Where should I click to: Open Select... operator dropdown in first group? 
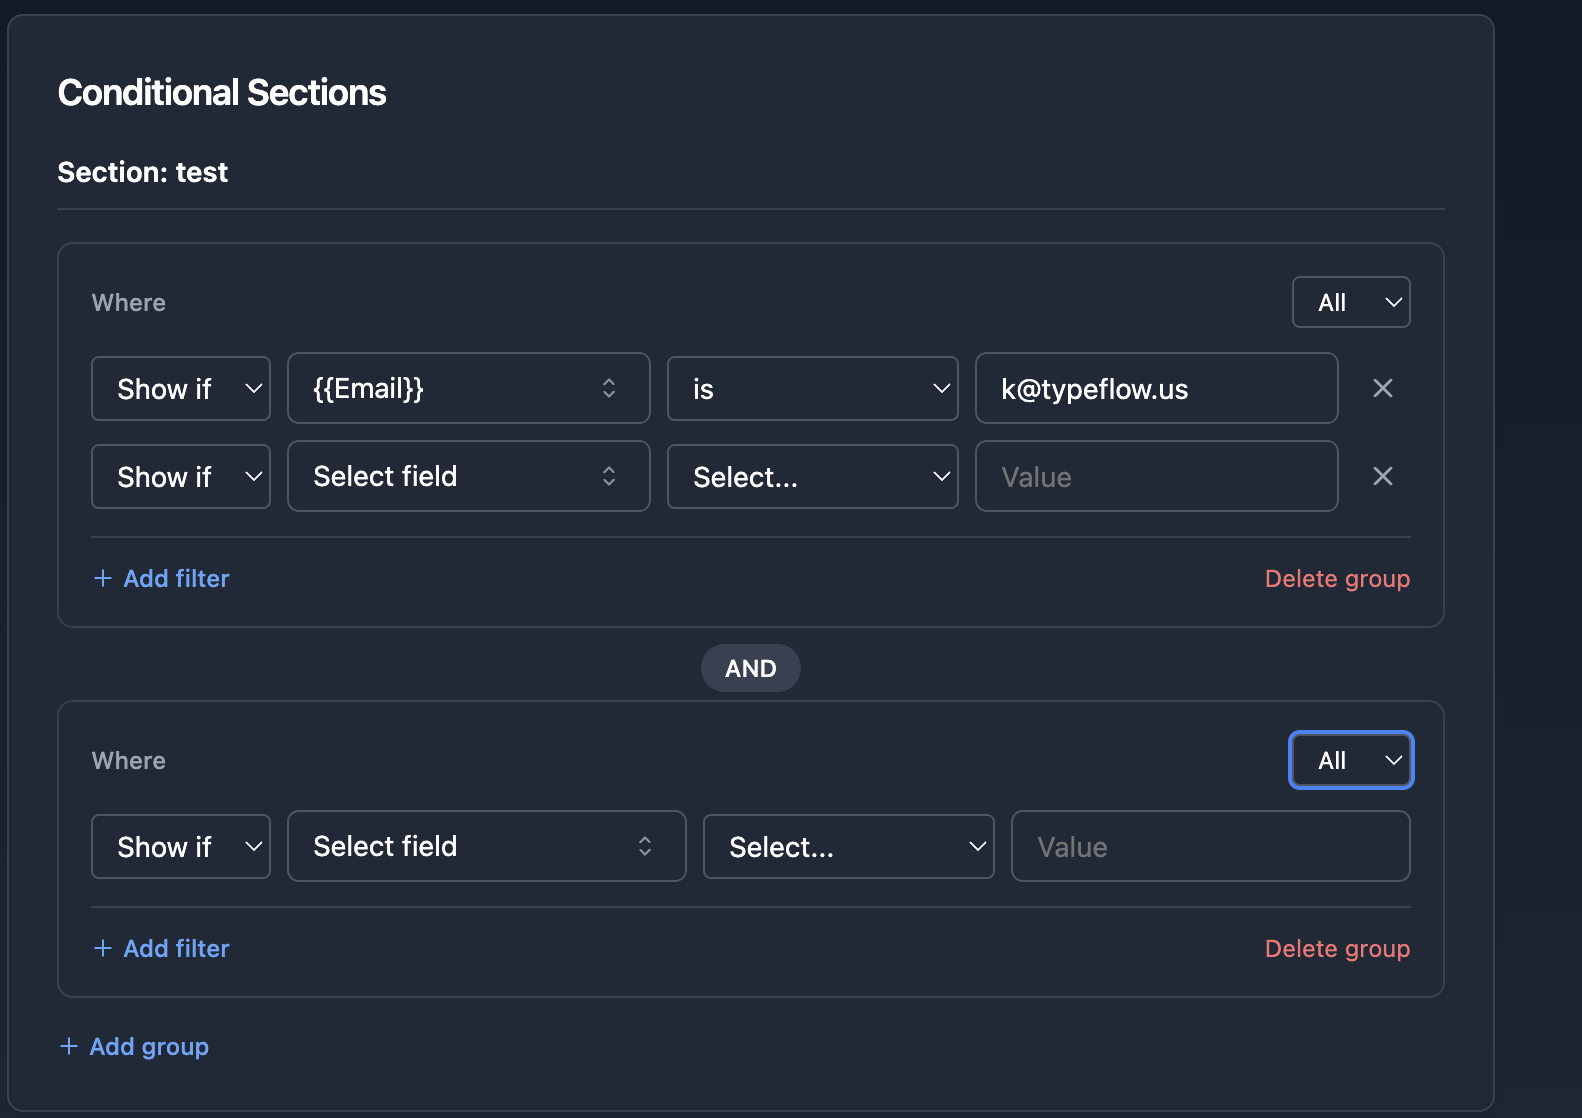[812, 476]
